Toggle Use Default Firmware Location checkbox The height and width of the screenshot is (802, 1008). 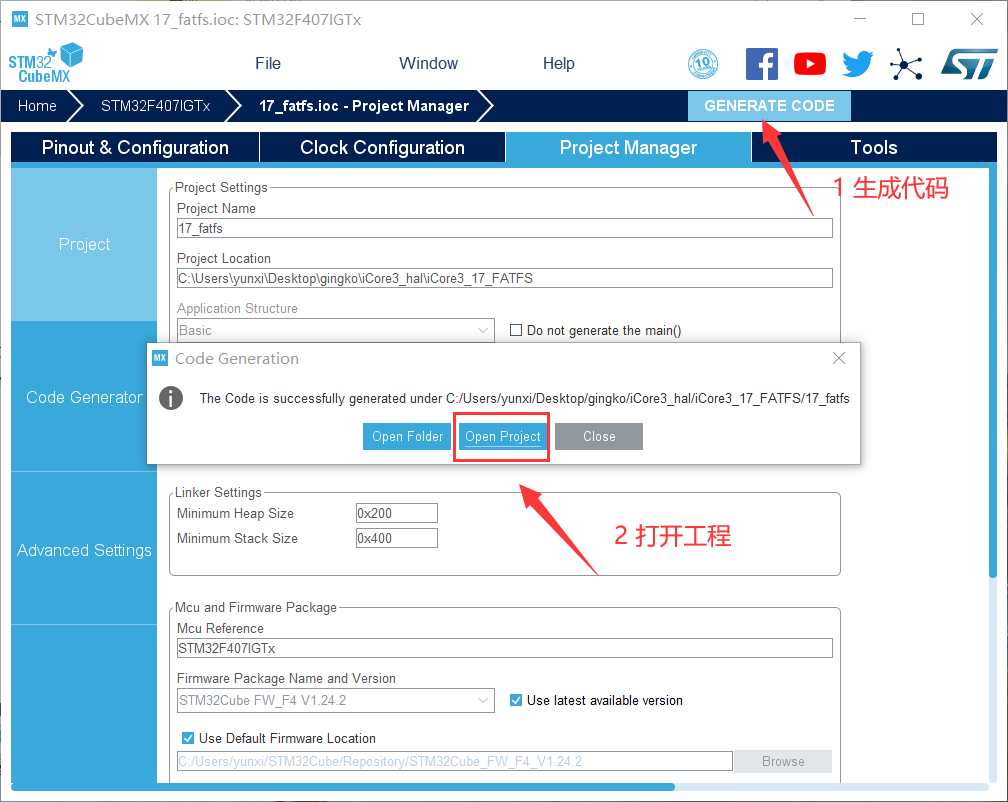point(187,738)
